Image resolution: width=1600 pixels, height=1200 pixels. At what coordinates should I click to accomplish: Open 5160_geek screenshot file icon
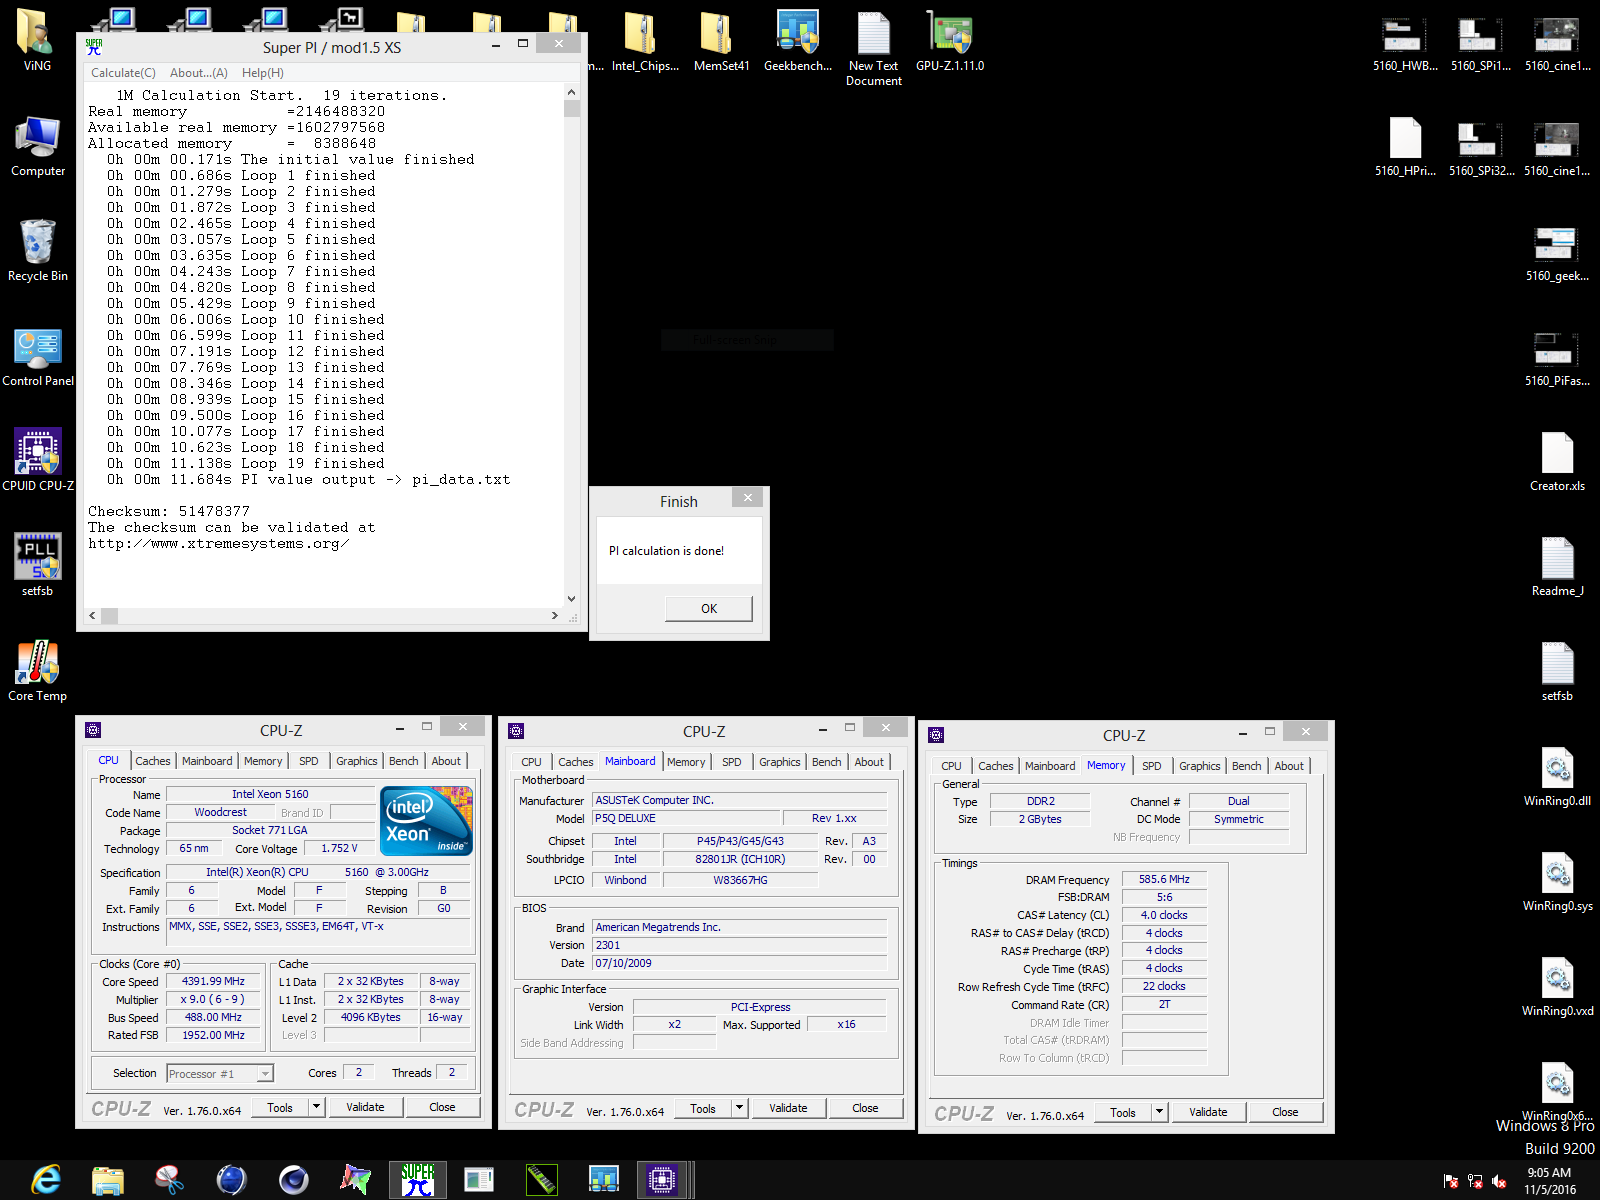(1557, 253)
